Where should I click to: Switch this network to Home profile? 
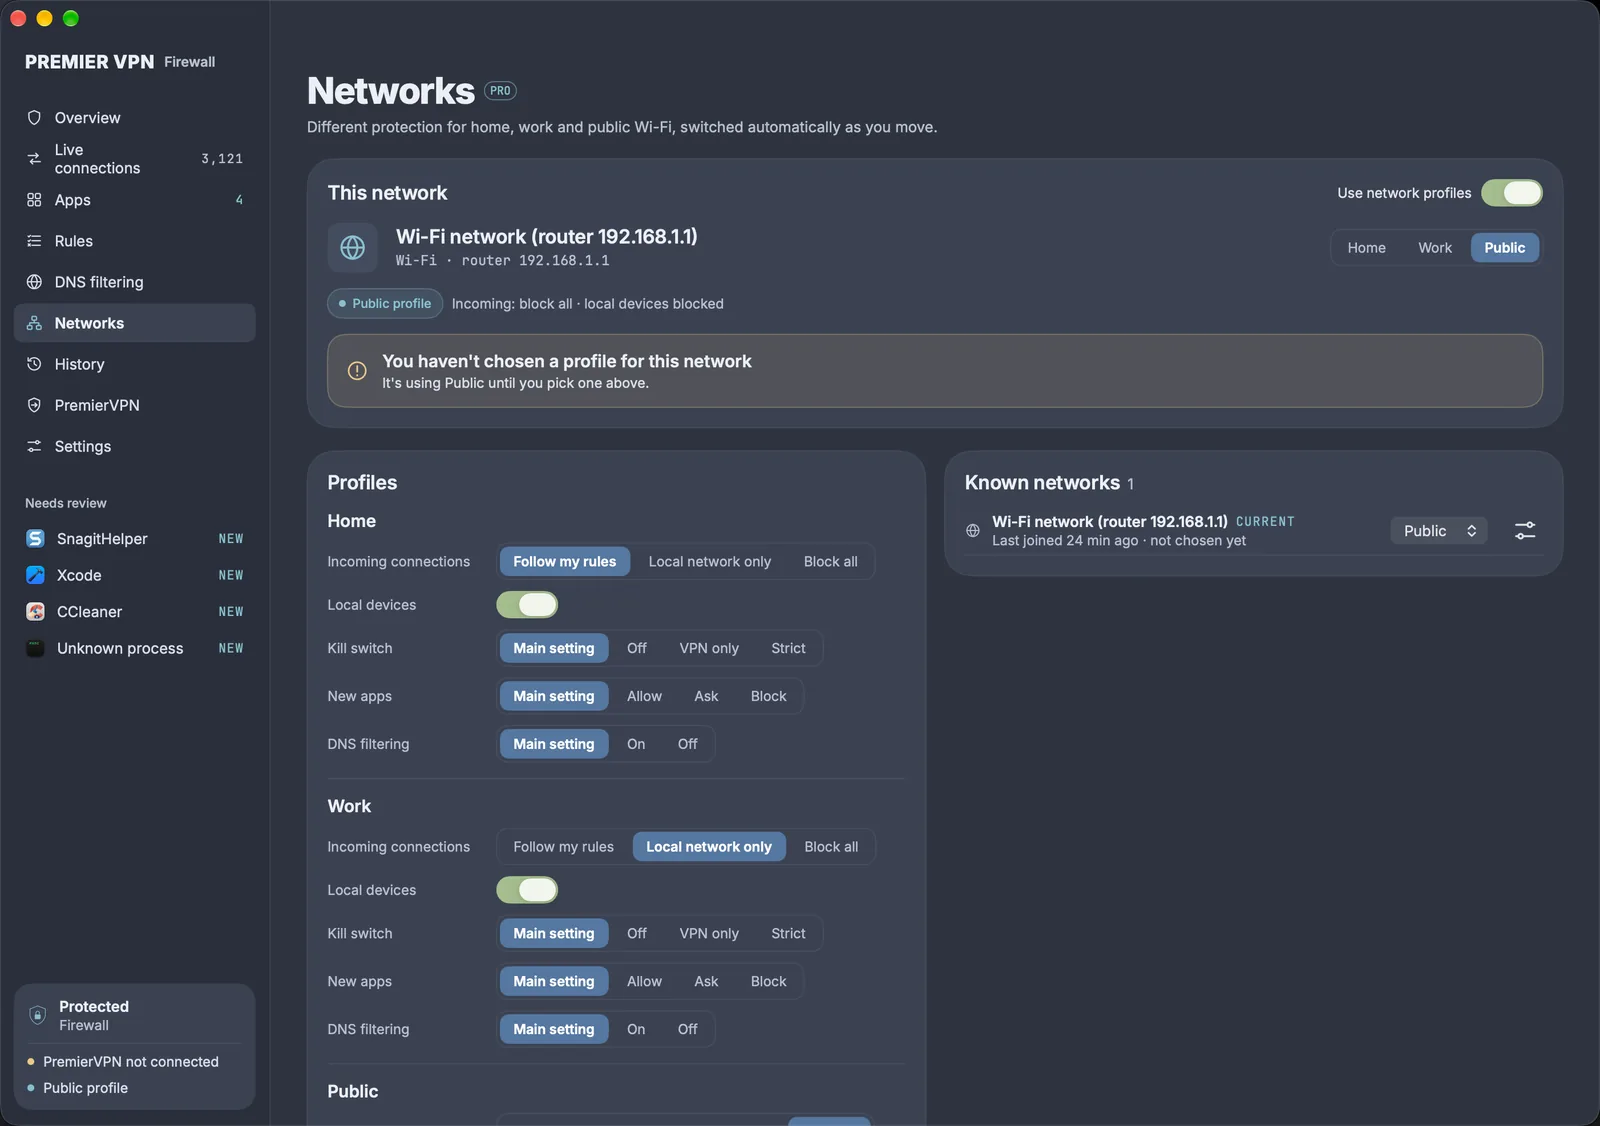pyautogui.click(x=1366, y=248)
